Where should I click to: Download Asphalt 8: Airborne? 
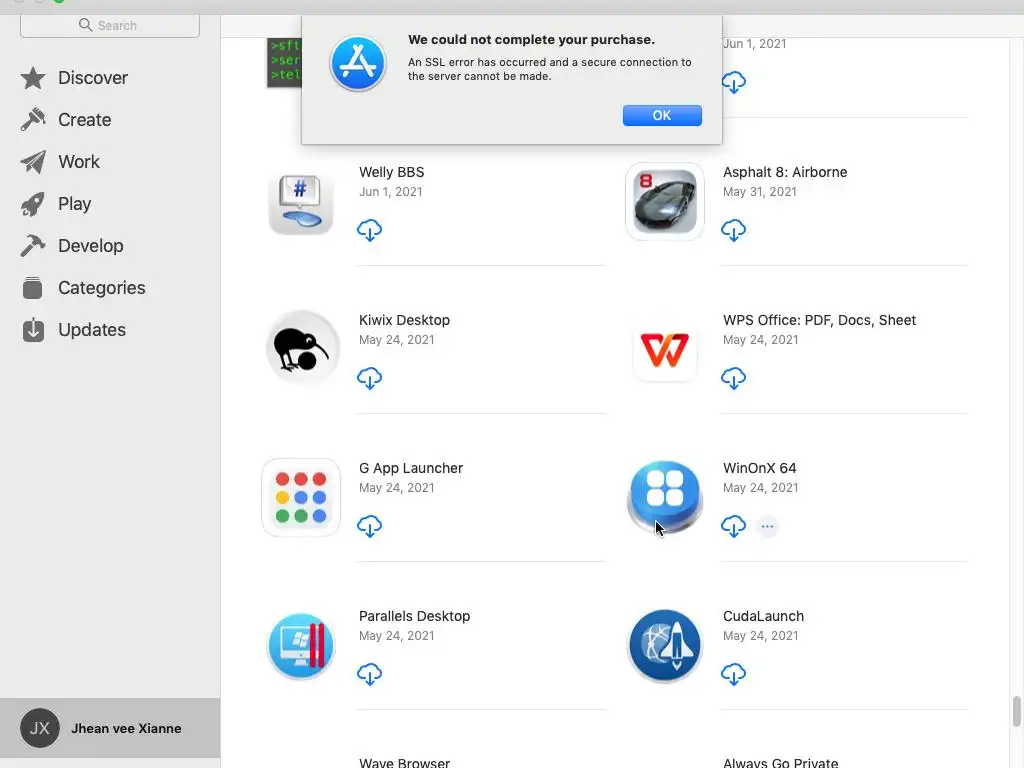pyautogui.click(x=733, y=230)
